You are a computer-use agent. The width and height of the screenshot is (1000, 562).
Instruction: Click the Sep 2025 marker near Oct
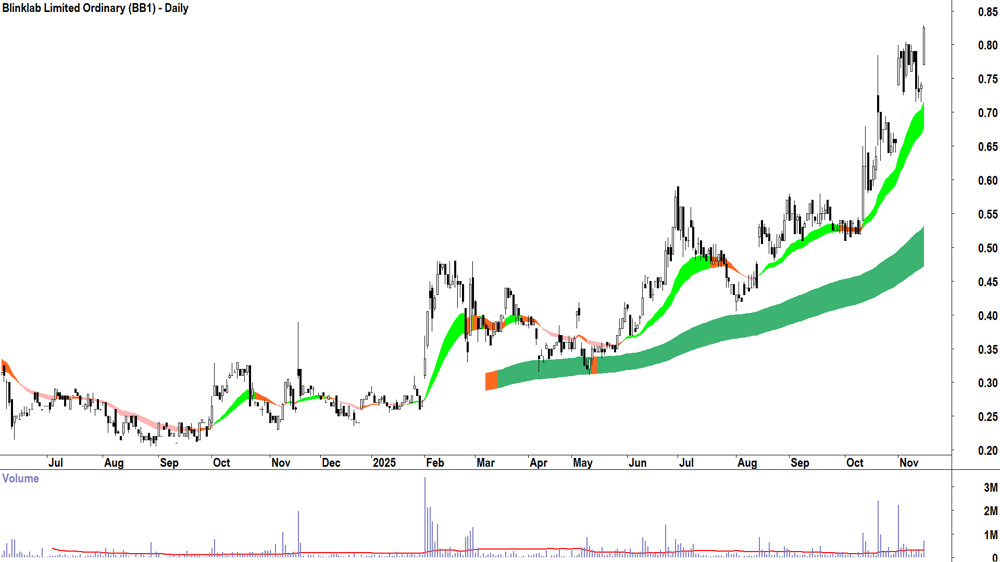coord(800,462)
